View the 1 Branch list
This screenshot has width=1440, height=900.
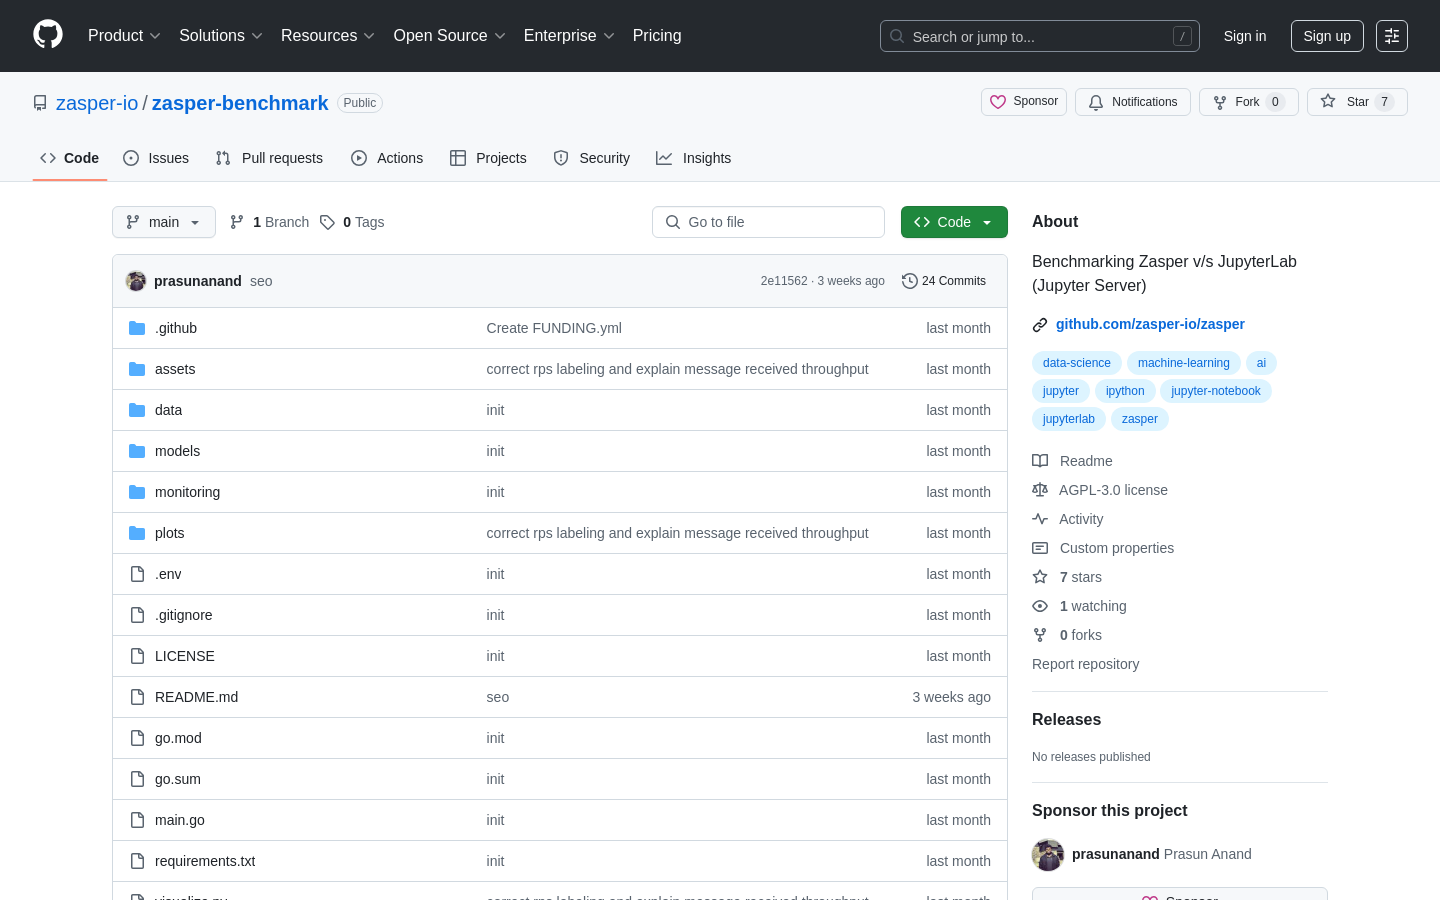click(270, 222)
